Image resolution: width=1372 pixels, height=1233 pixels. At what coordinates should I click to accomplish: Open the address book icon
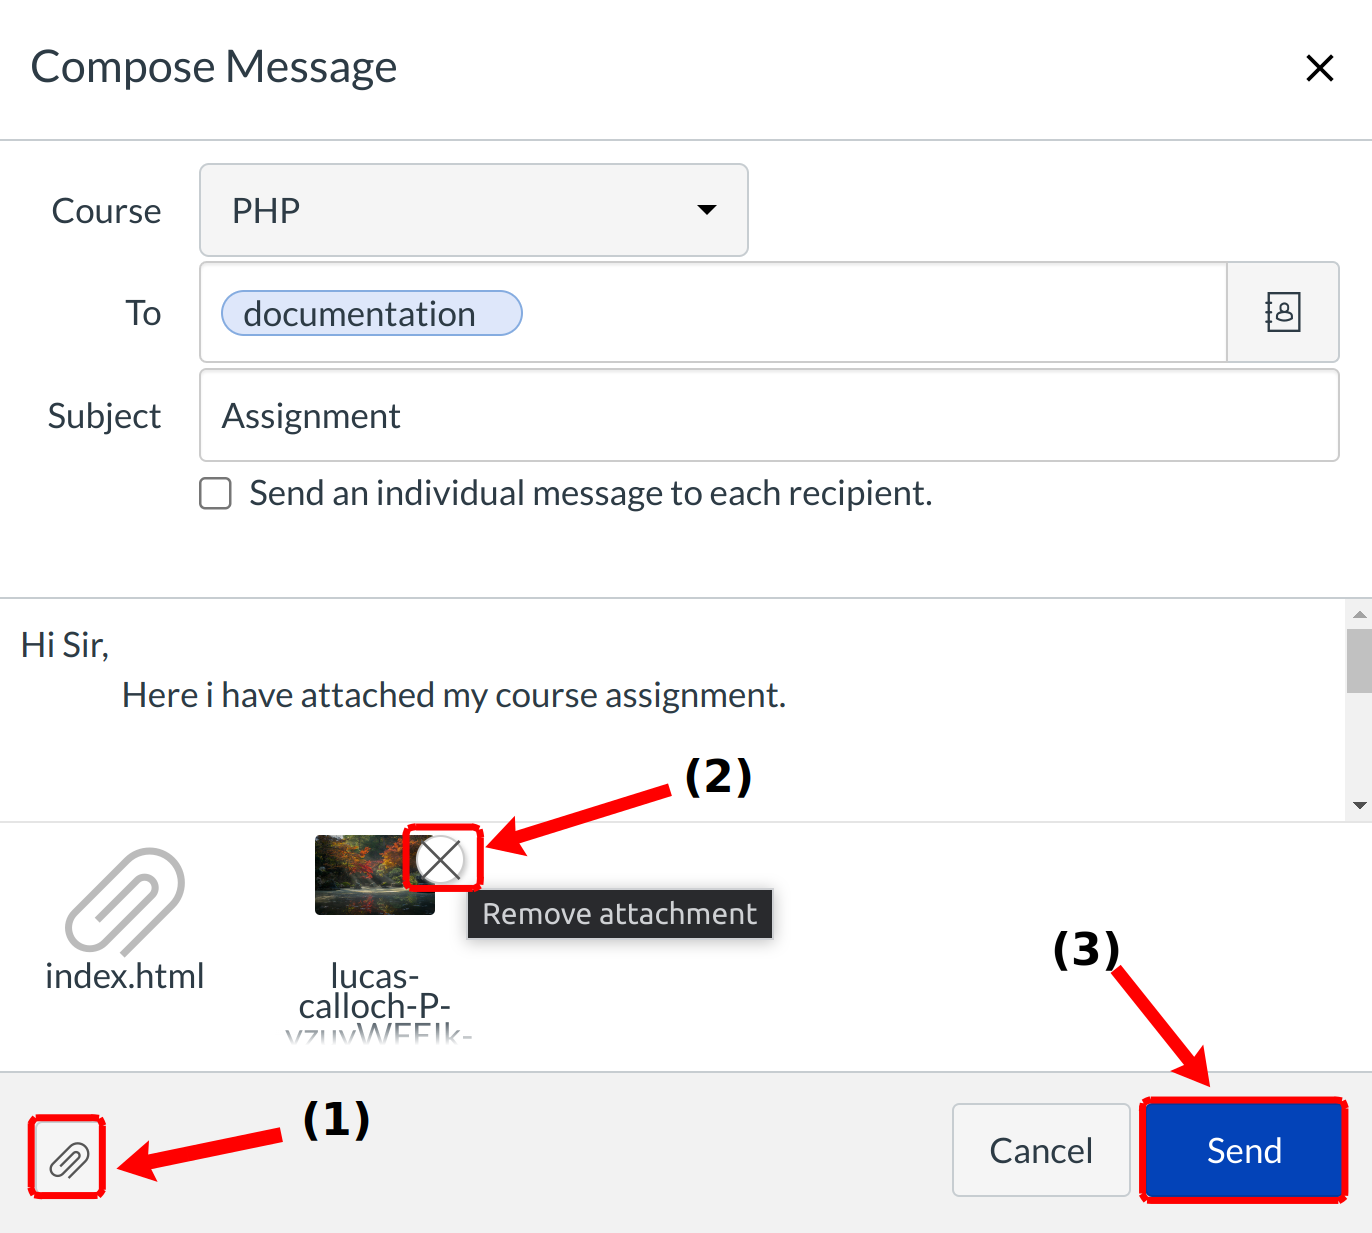(1282, 312)
